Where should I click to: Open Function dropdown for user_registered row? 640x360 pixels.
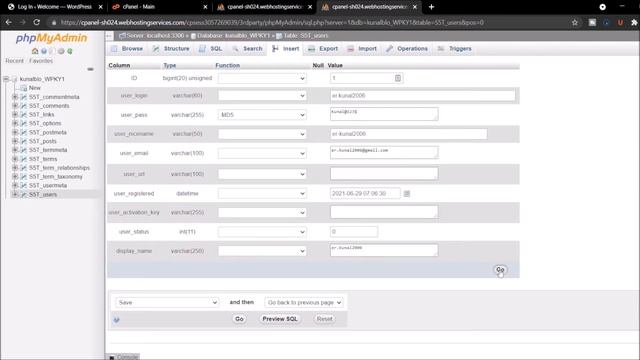262,193
